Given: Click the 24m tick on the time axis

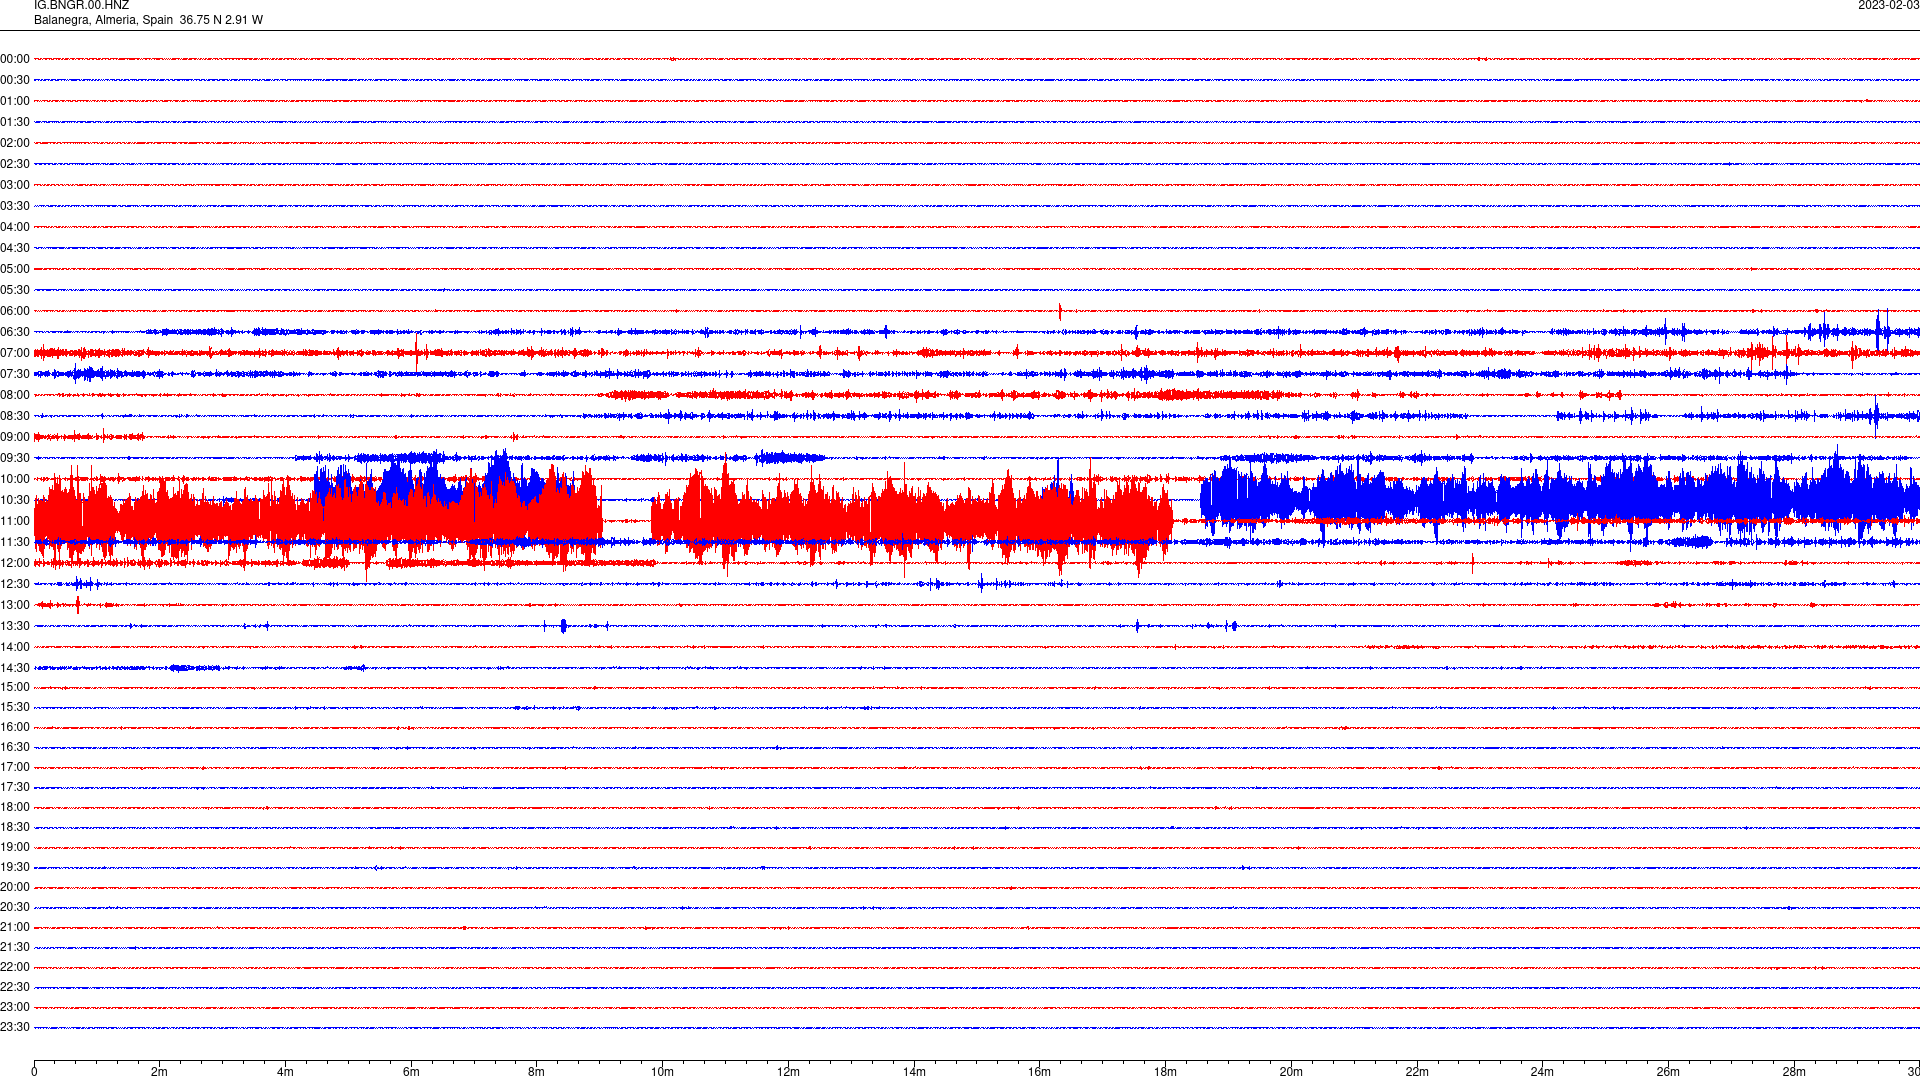Looking at the screenshot, I should [1542, 1072].
